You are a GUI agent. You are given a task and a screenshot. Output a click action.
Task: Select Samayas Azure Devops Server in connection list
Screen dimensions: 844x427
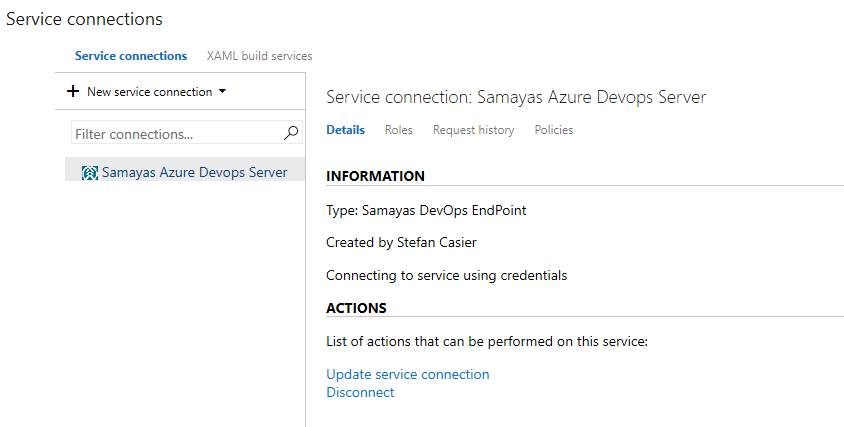tap(194, 172)
